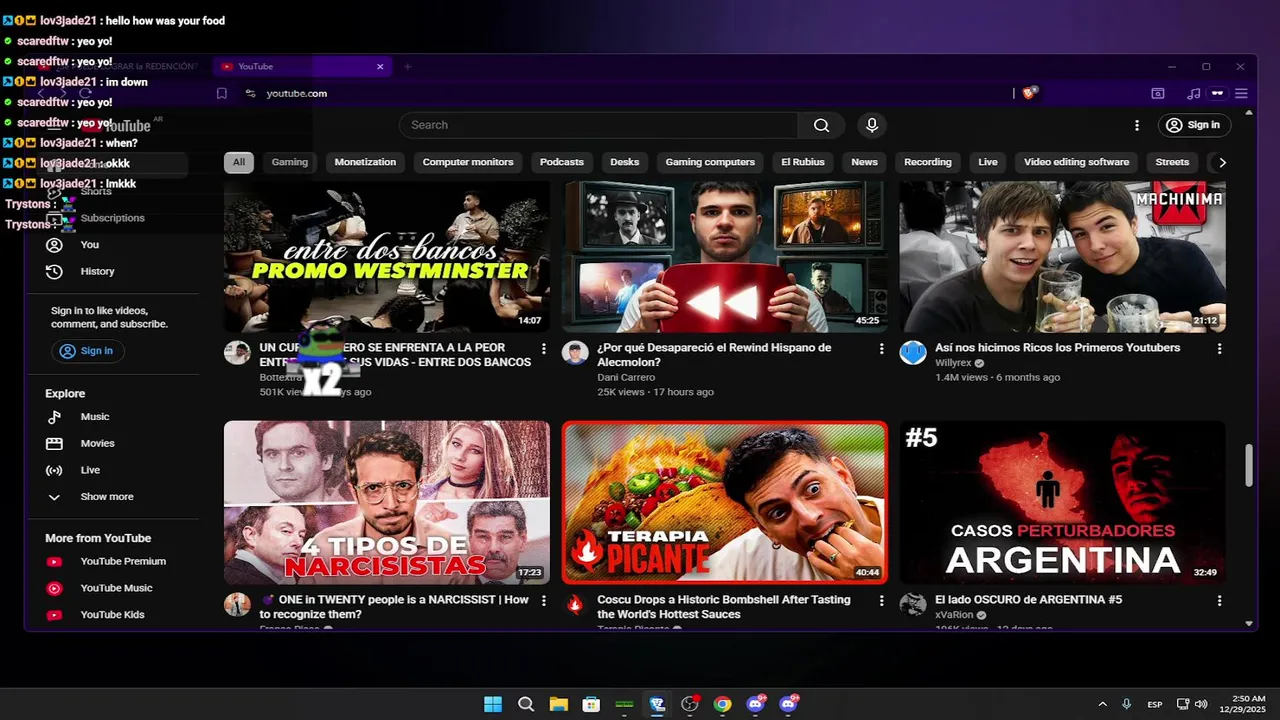The height and width of the screenshot is (720, 1280).
Task: Open options for ENTRE DOS BANCOS video
Action: tap(544, 348)
